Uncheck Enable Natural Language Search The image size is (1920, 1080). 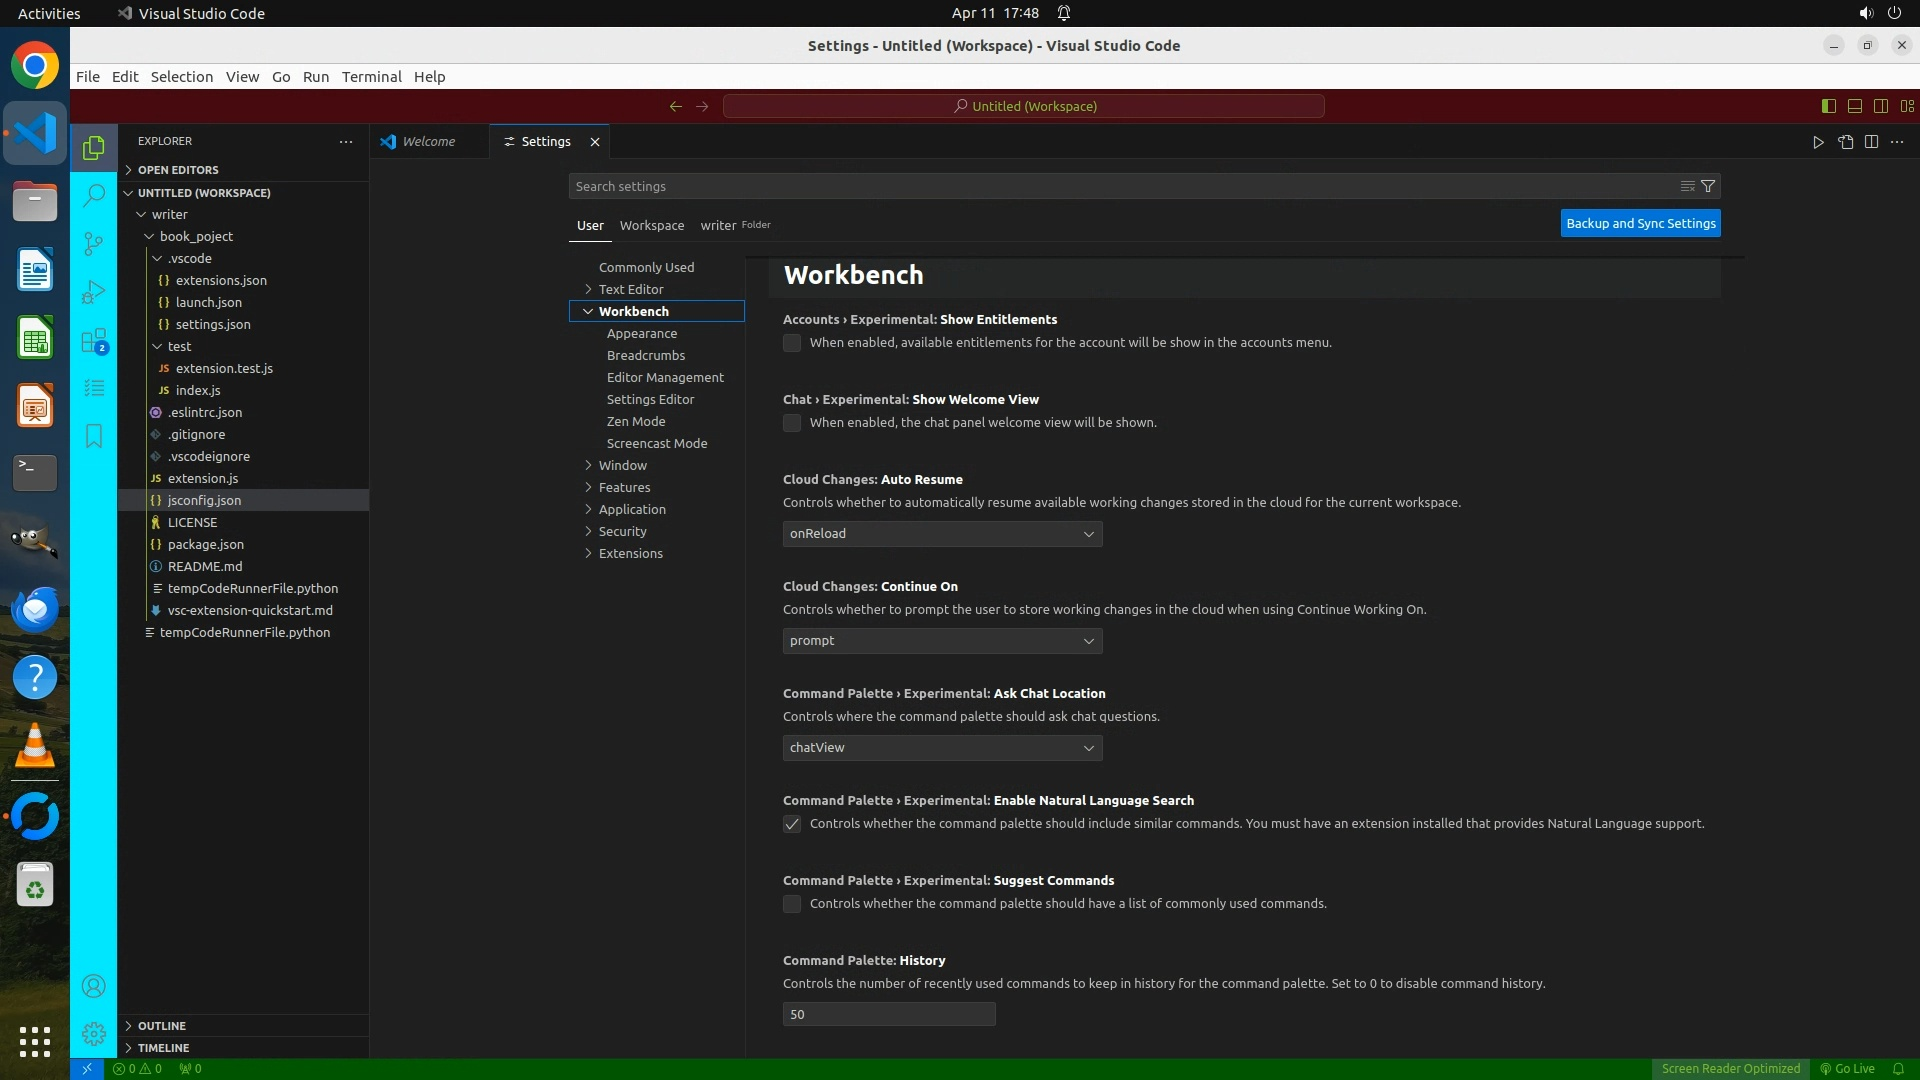(x=792, y=824)
